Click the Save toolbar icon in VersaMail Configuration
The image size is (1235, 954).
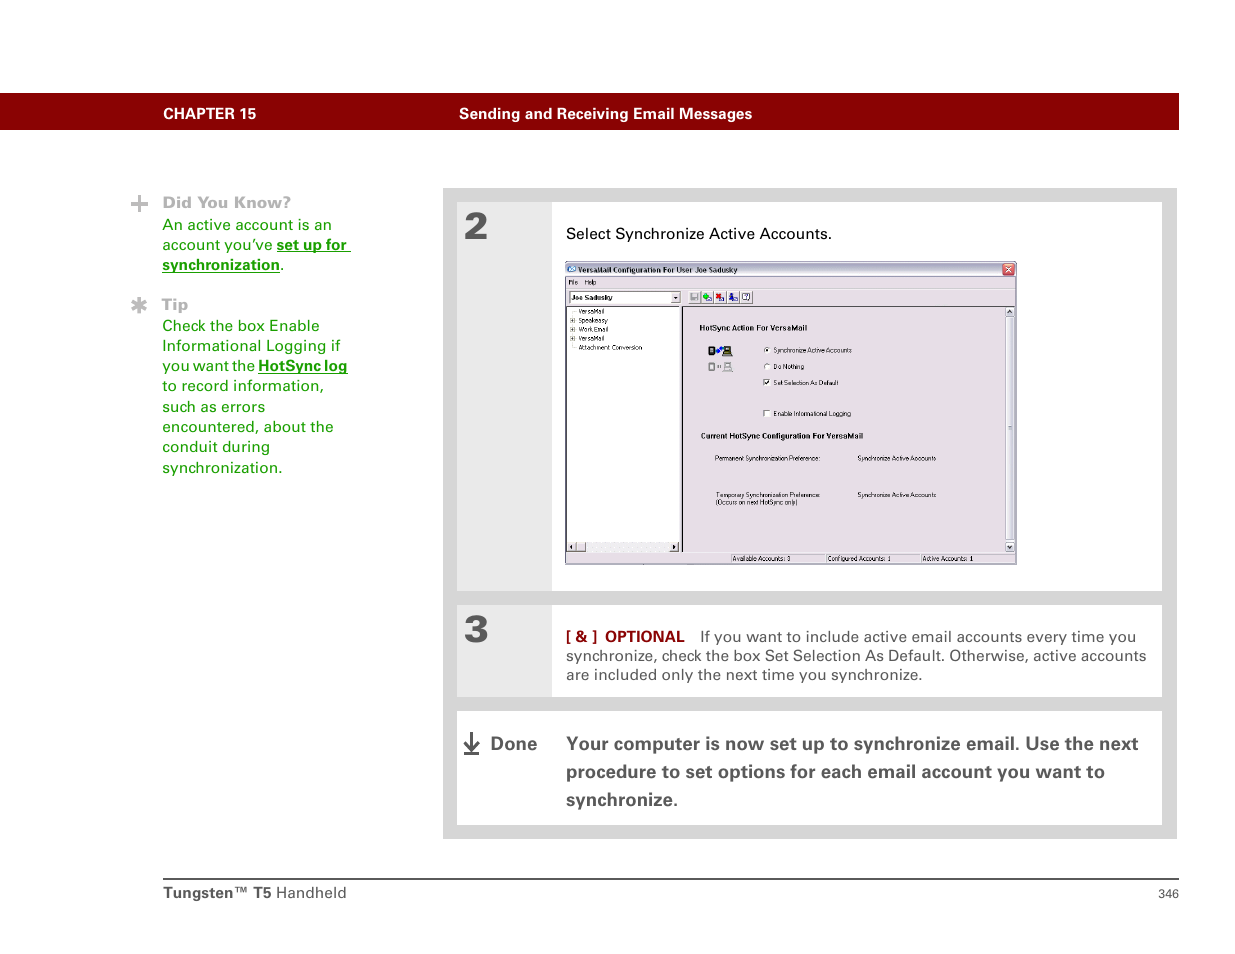click(x=694, y=297)
